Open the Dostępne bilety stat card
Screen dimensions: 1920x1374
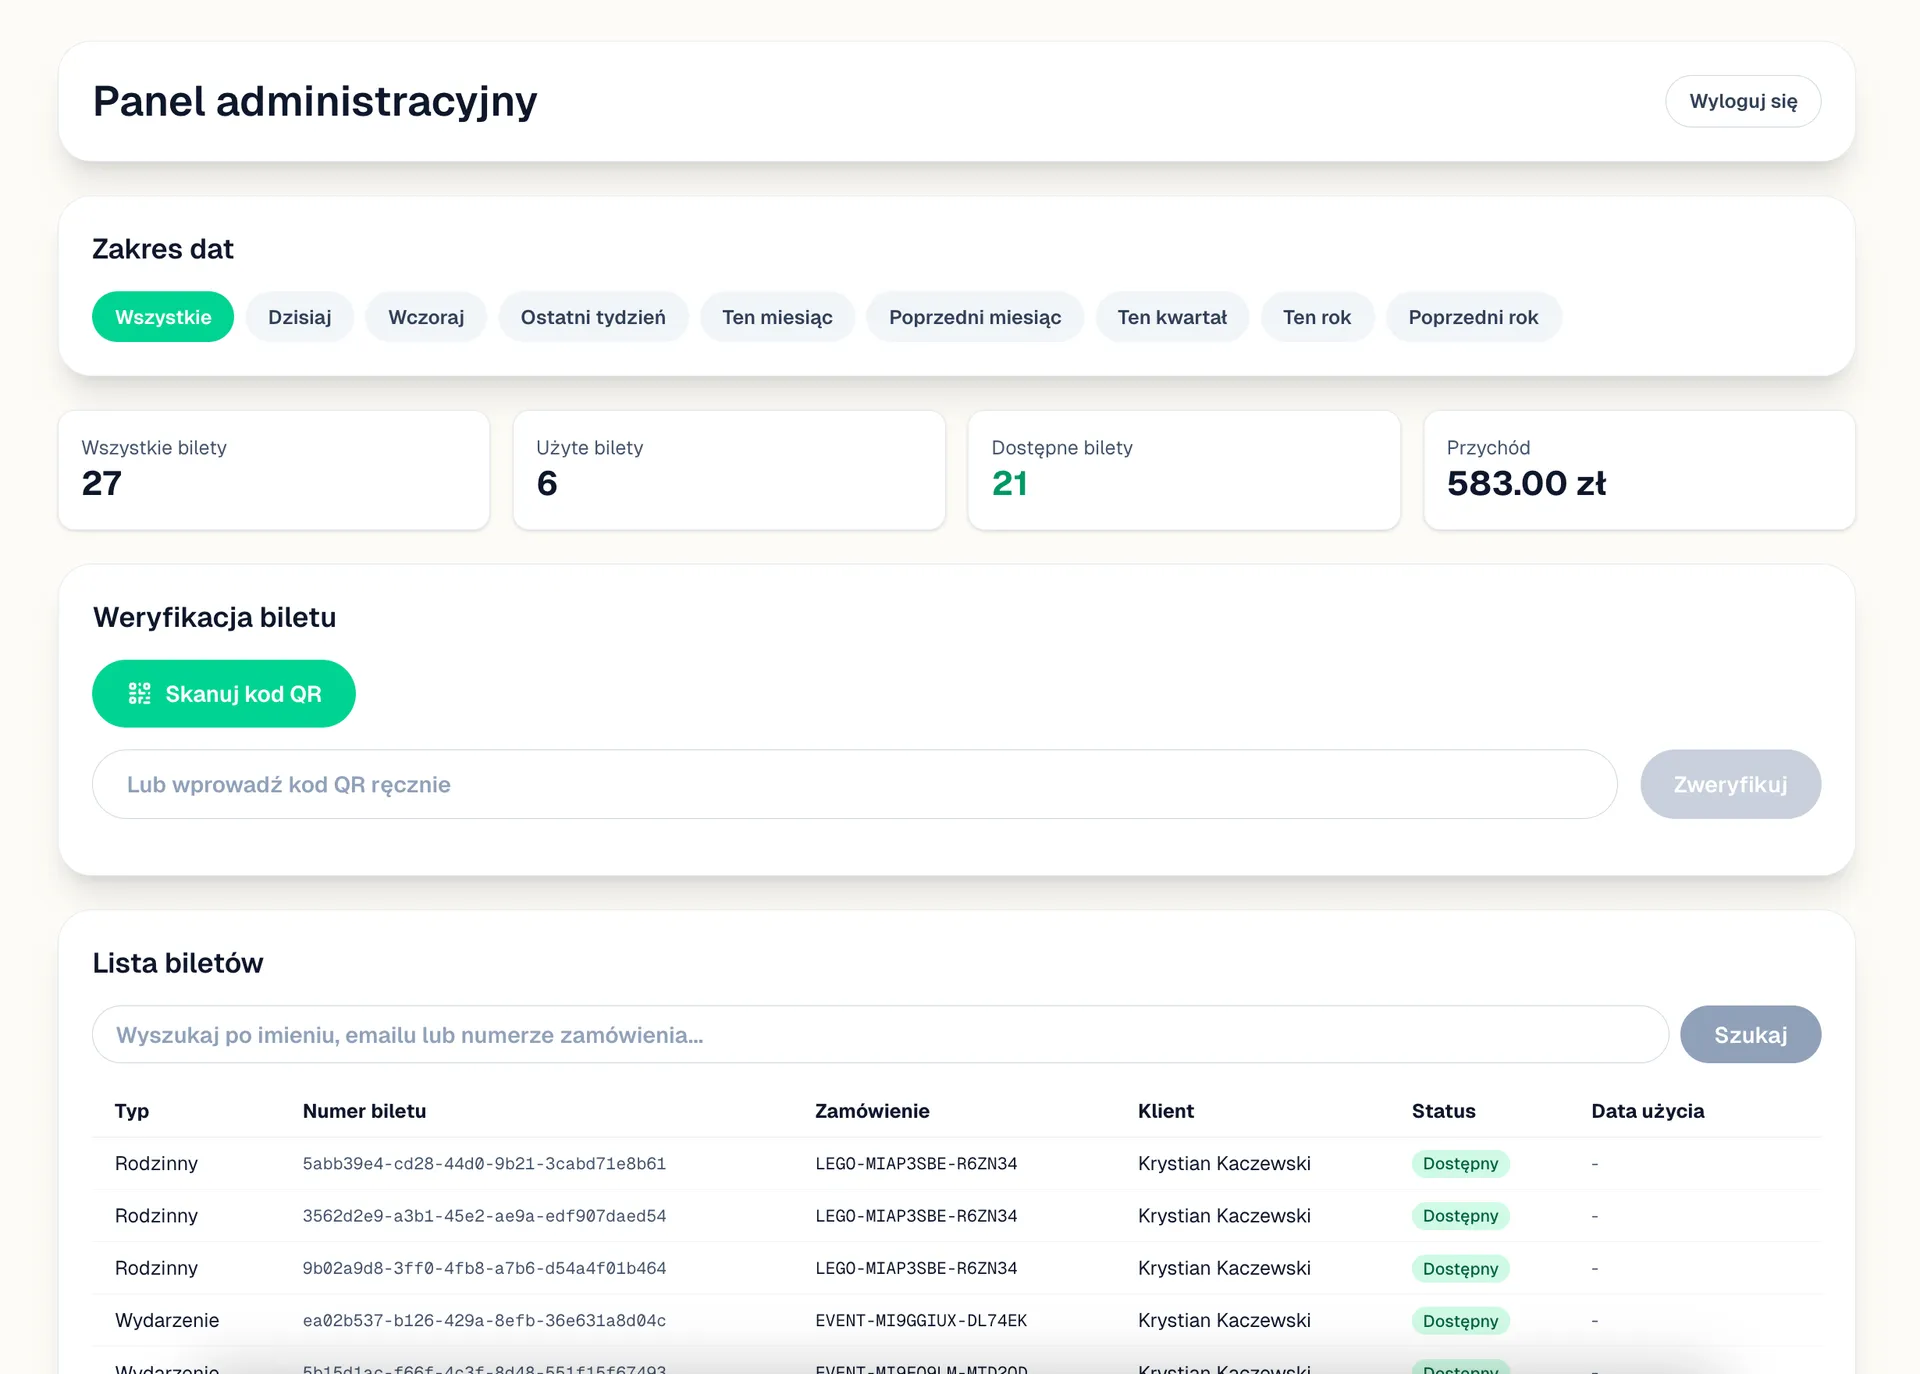1183,470
